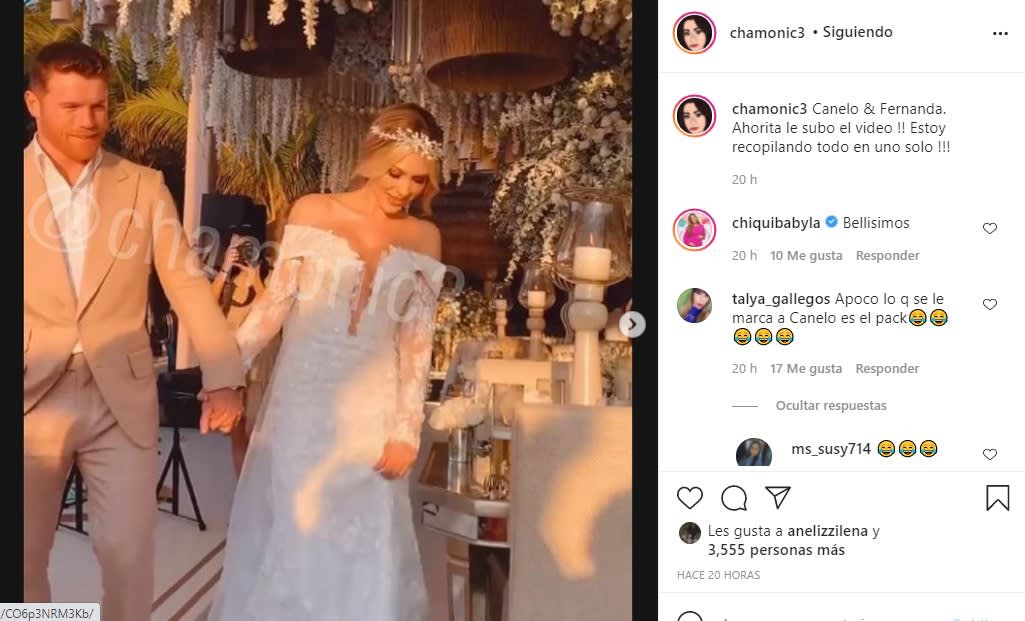This screenshot has height=621, width=1025.
Task: Like ms_susy714 reply heart
Action: coord(990,454)
